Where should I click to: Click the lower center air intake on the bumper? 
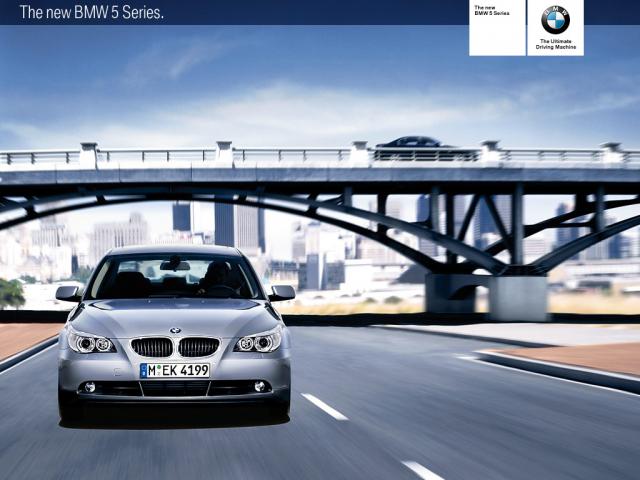point(175,388)
